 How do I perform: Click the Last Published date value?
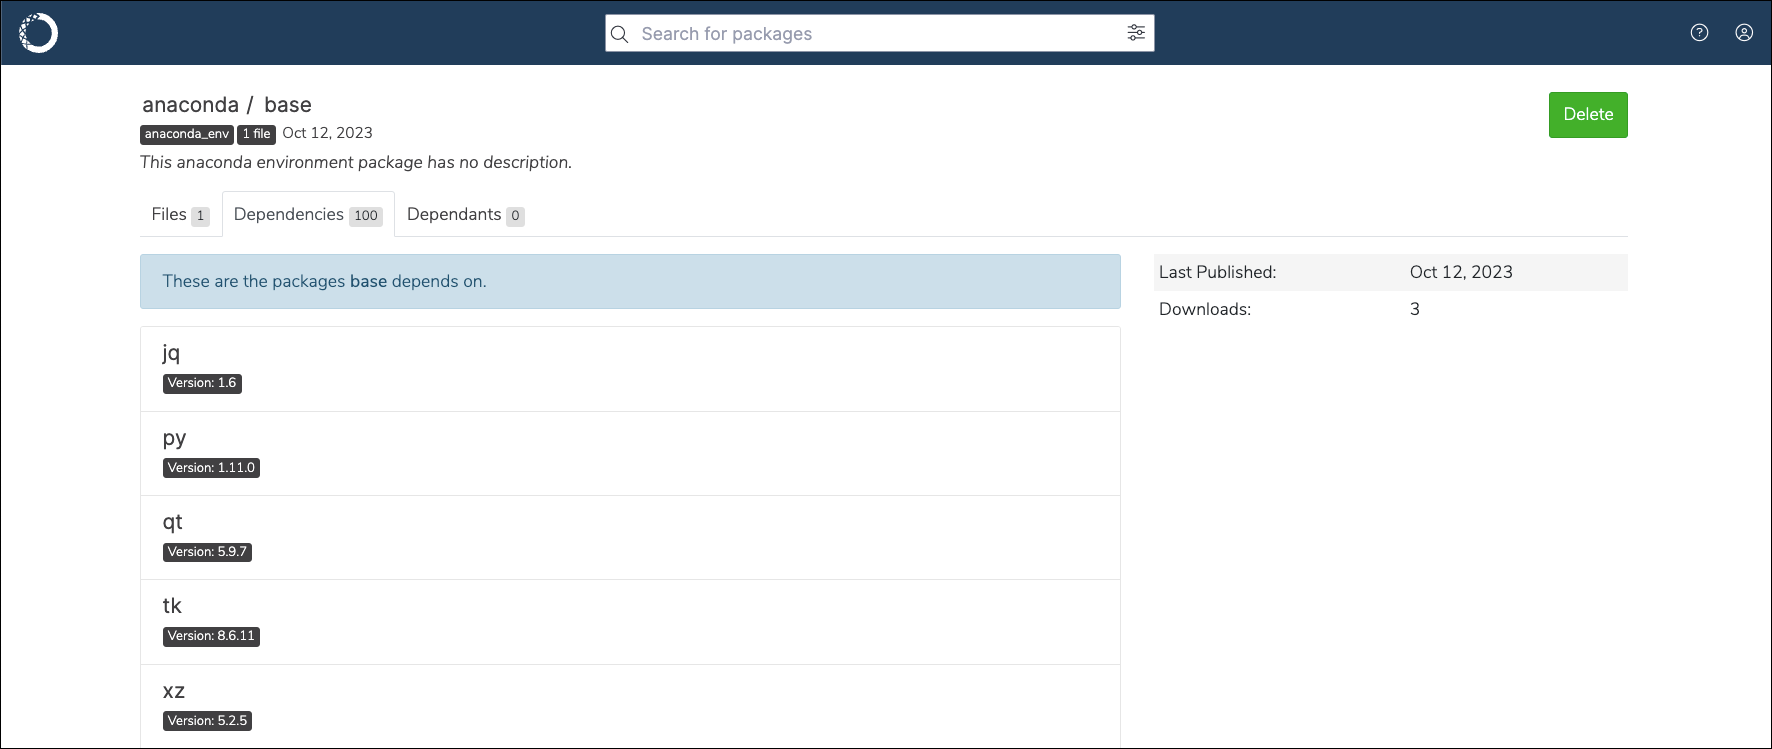coord(1461,272)
